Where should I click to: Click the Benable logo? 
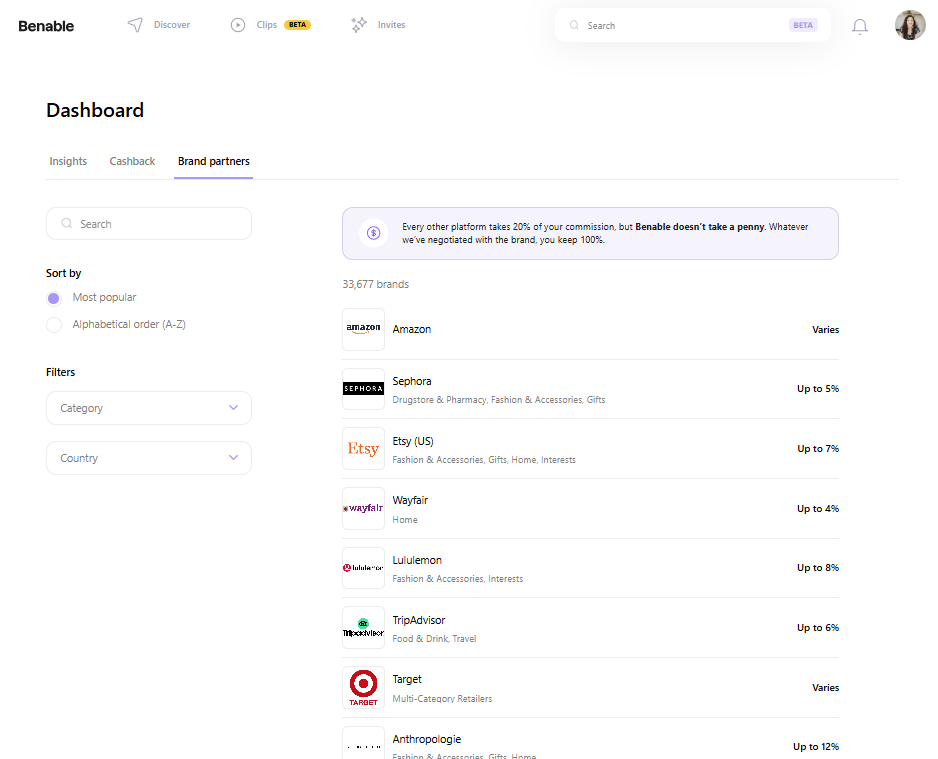[46, 26]
